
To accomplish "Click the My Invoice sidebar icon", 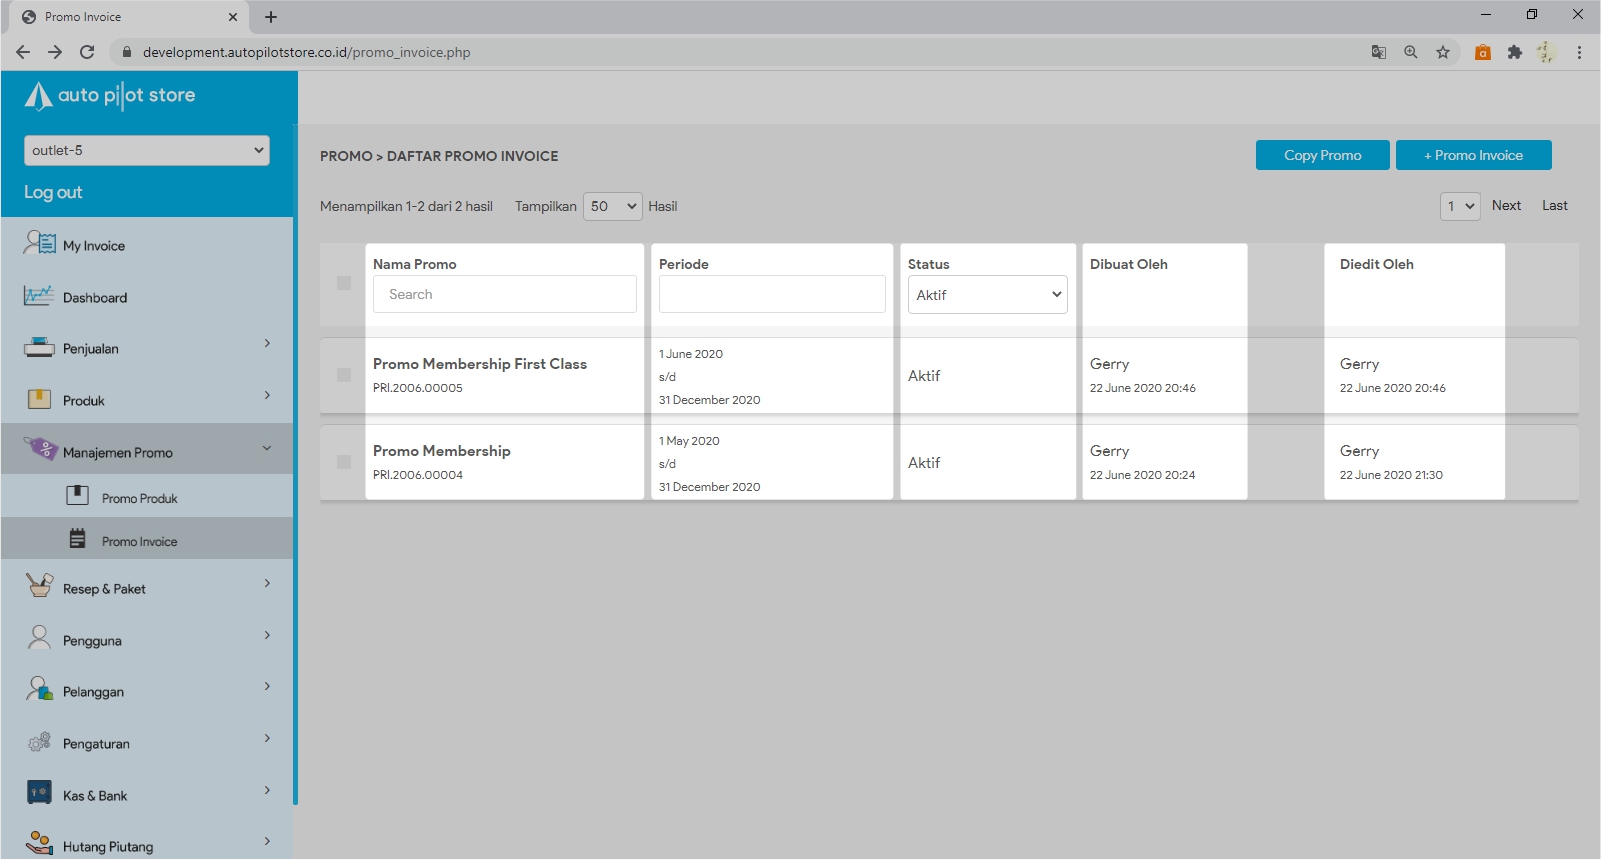I will (x=40, y=243).
